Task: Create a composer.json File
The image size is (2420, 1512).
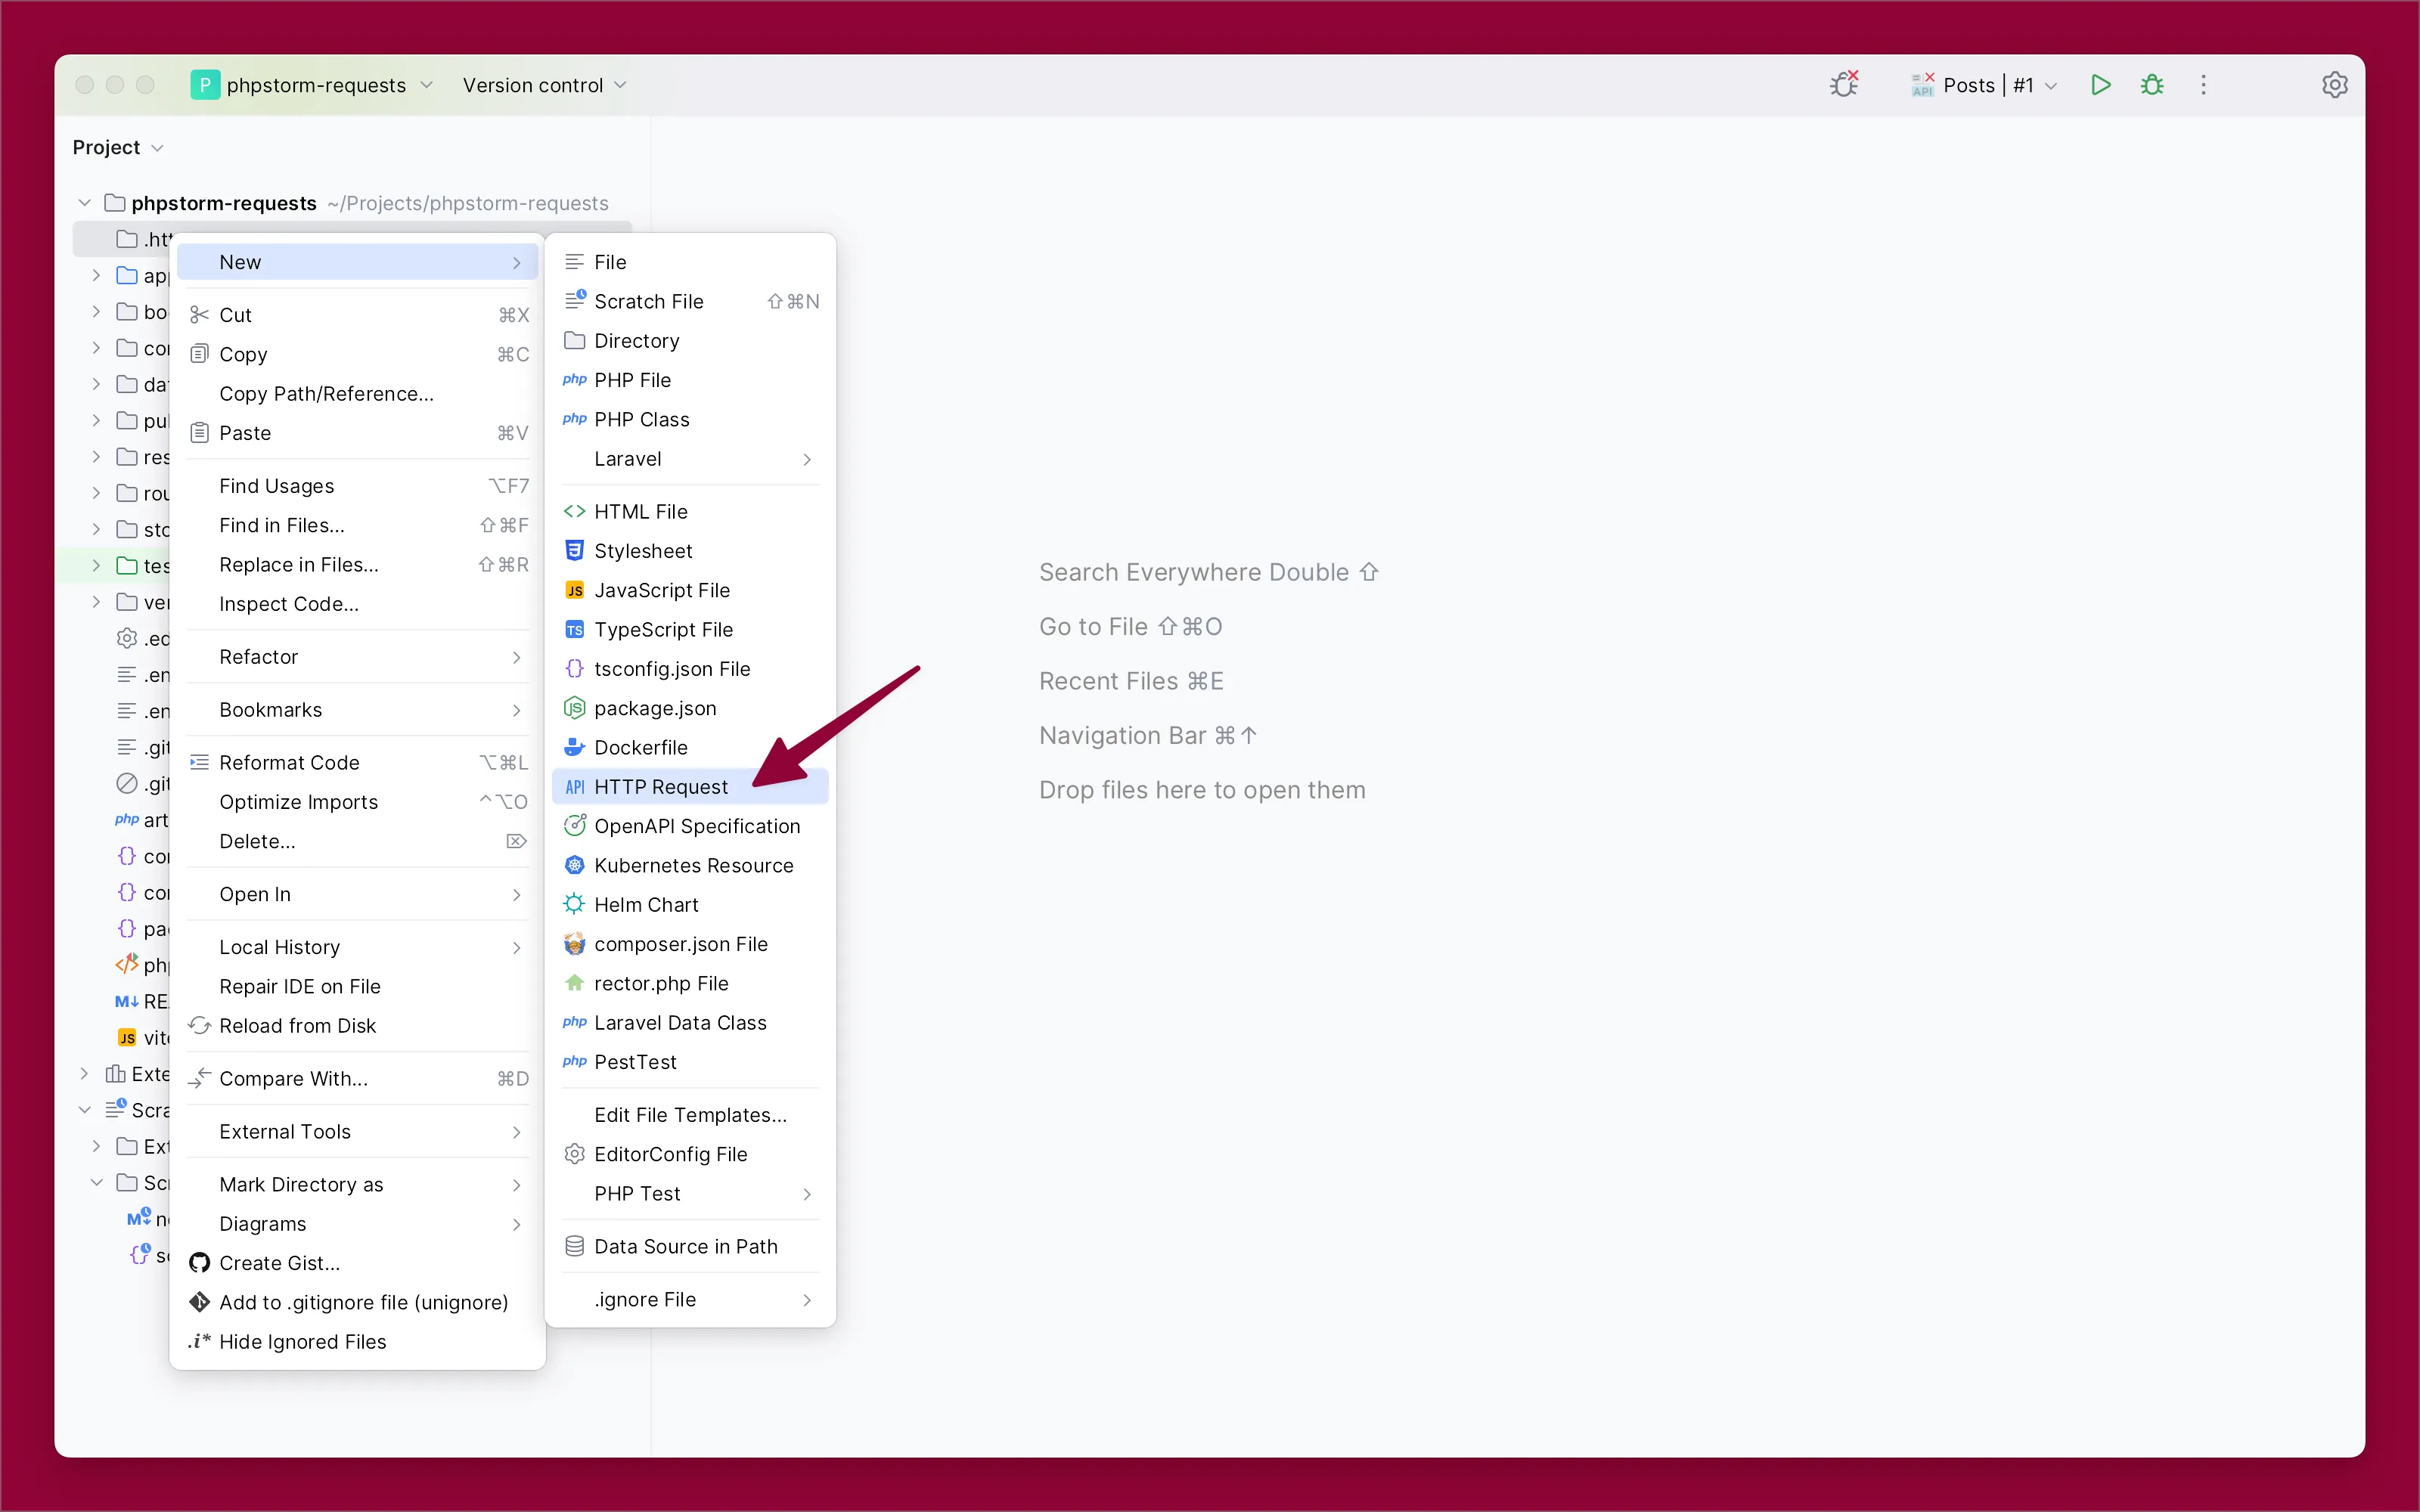Action: click(690, 944)
